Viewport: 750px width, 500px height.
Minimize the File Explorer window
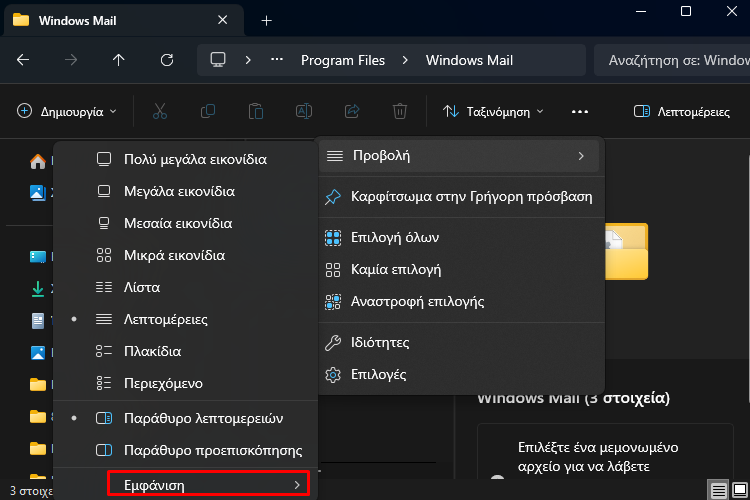(641, 11)
